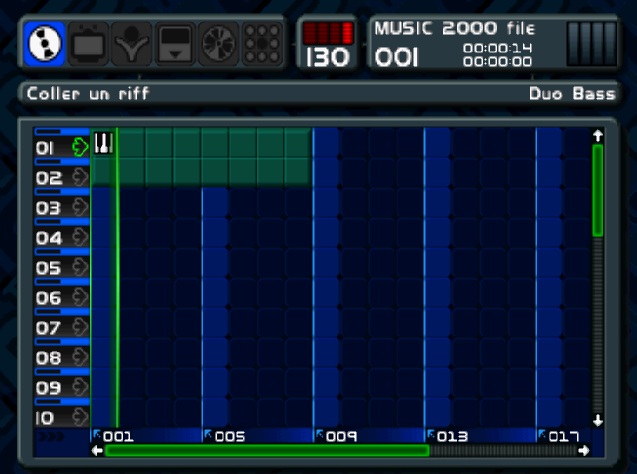Image resolution: width=637 pixels, height=474 pixels.
Task: Toggle the speaker icon on track 05
Action: click(80, 267)
